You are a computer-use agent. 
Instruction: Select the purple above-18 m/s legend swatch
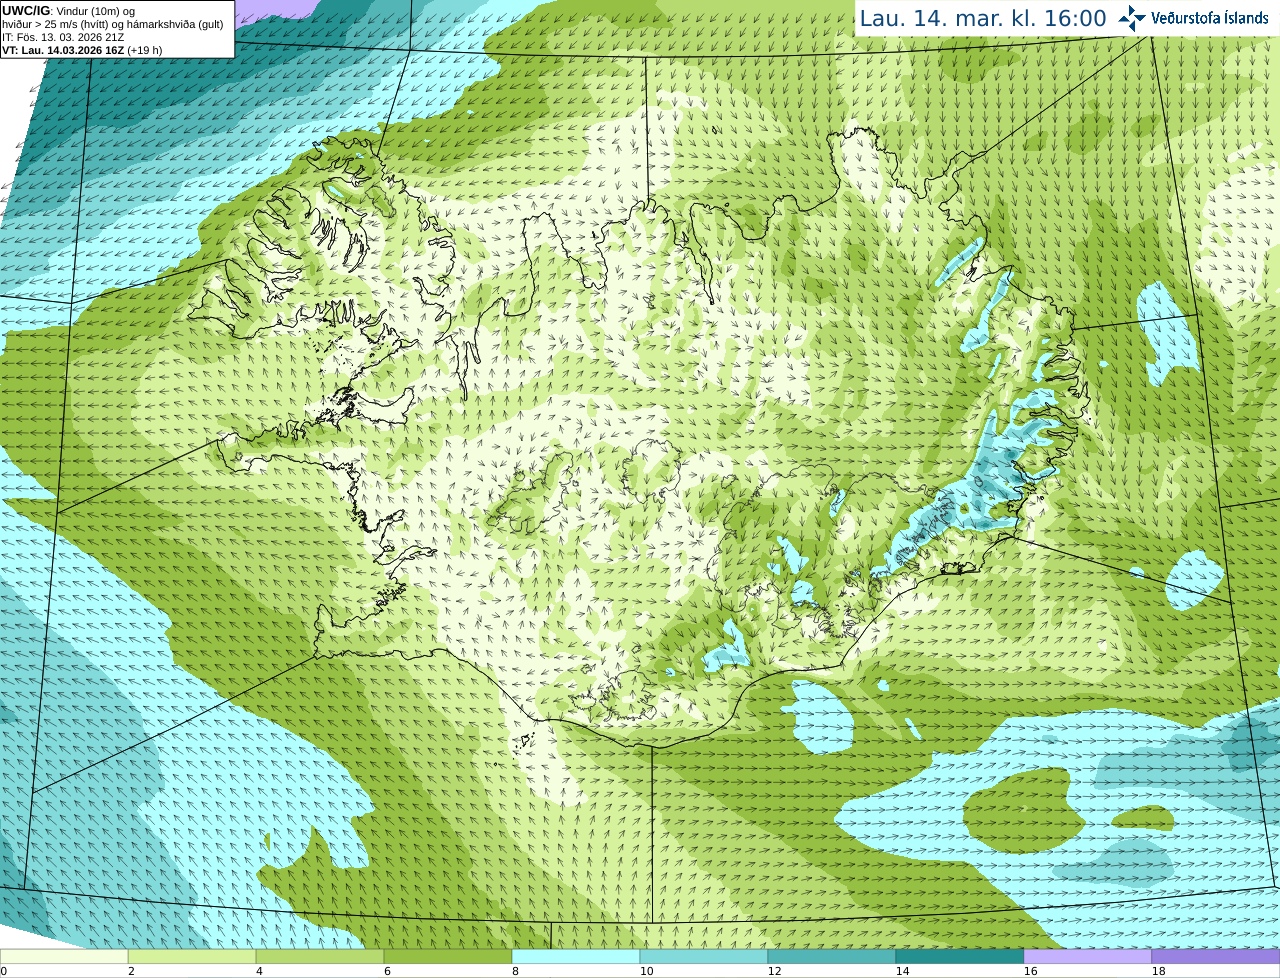point(1216,956)
